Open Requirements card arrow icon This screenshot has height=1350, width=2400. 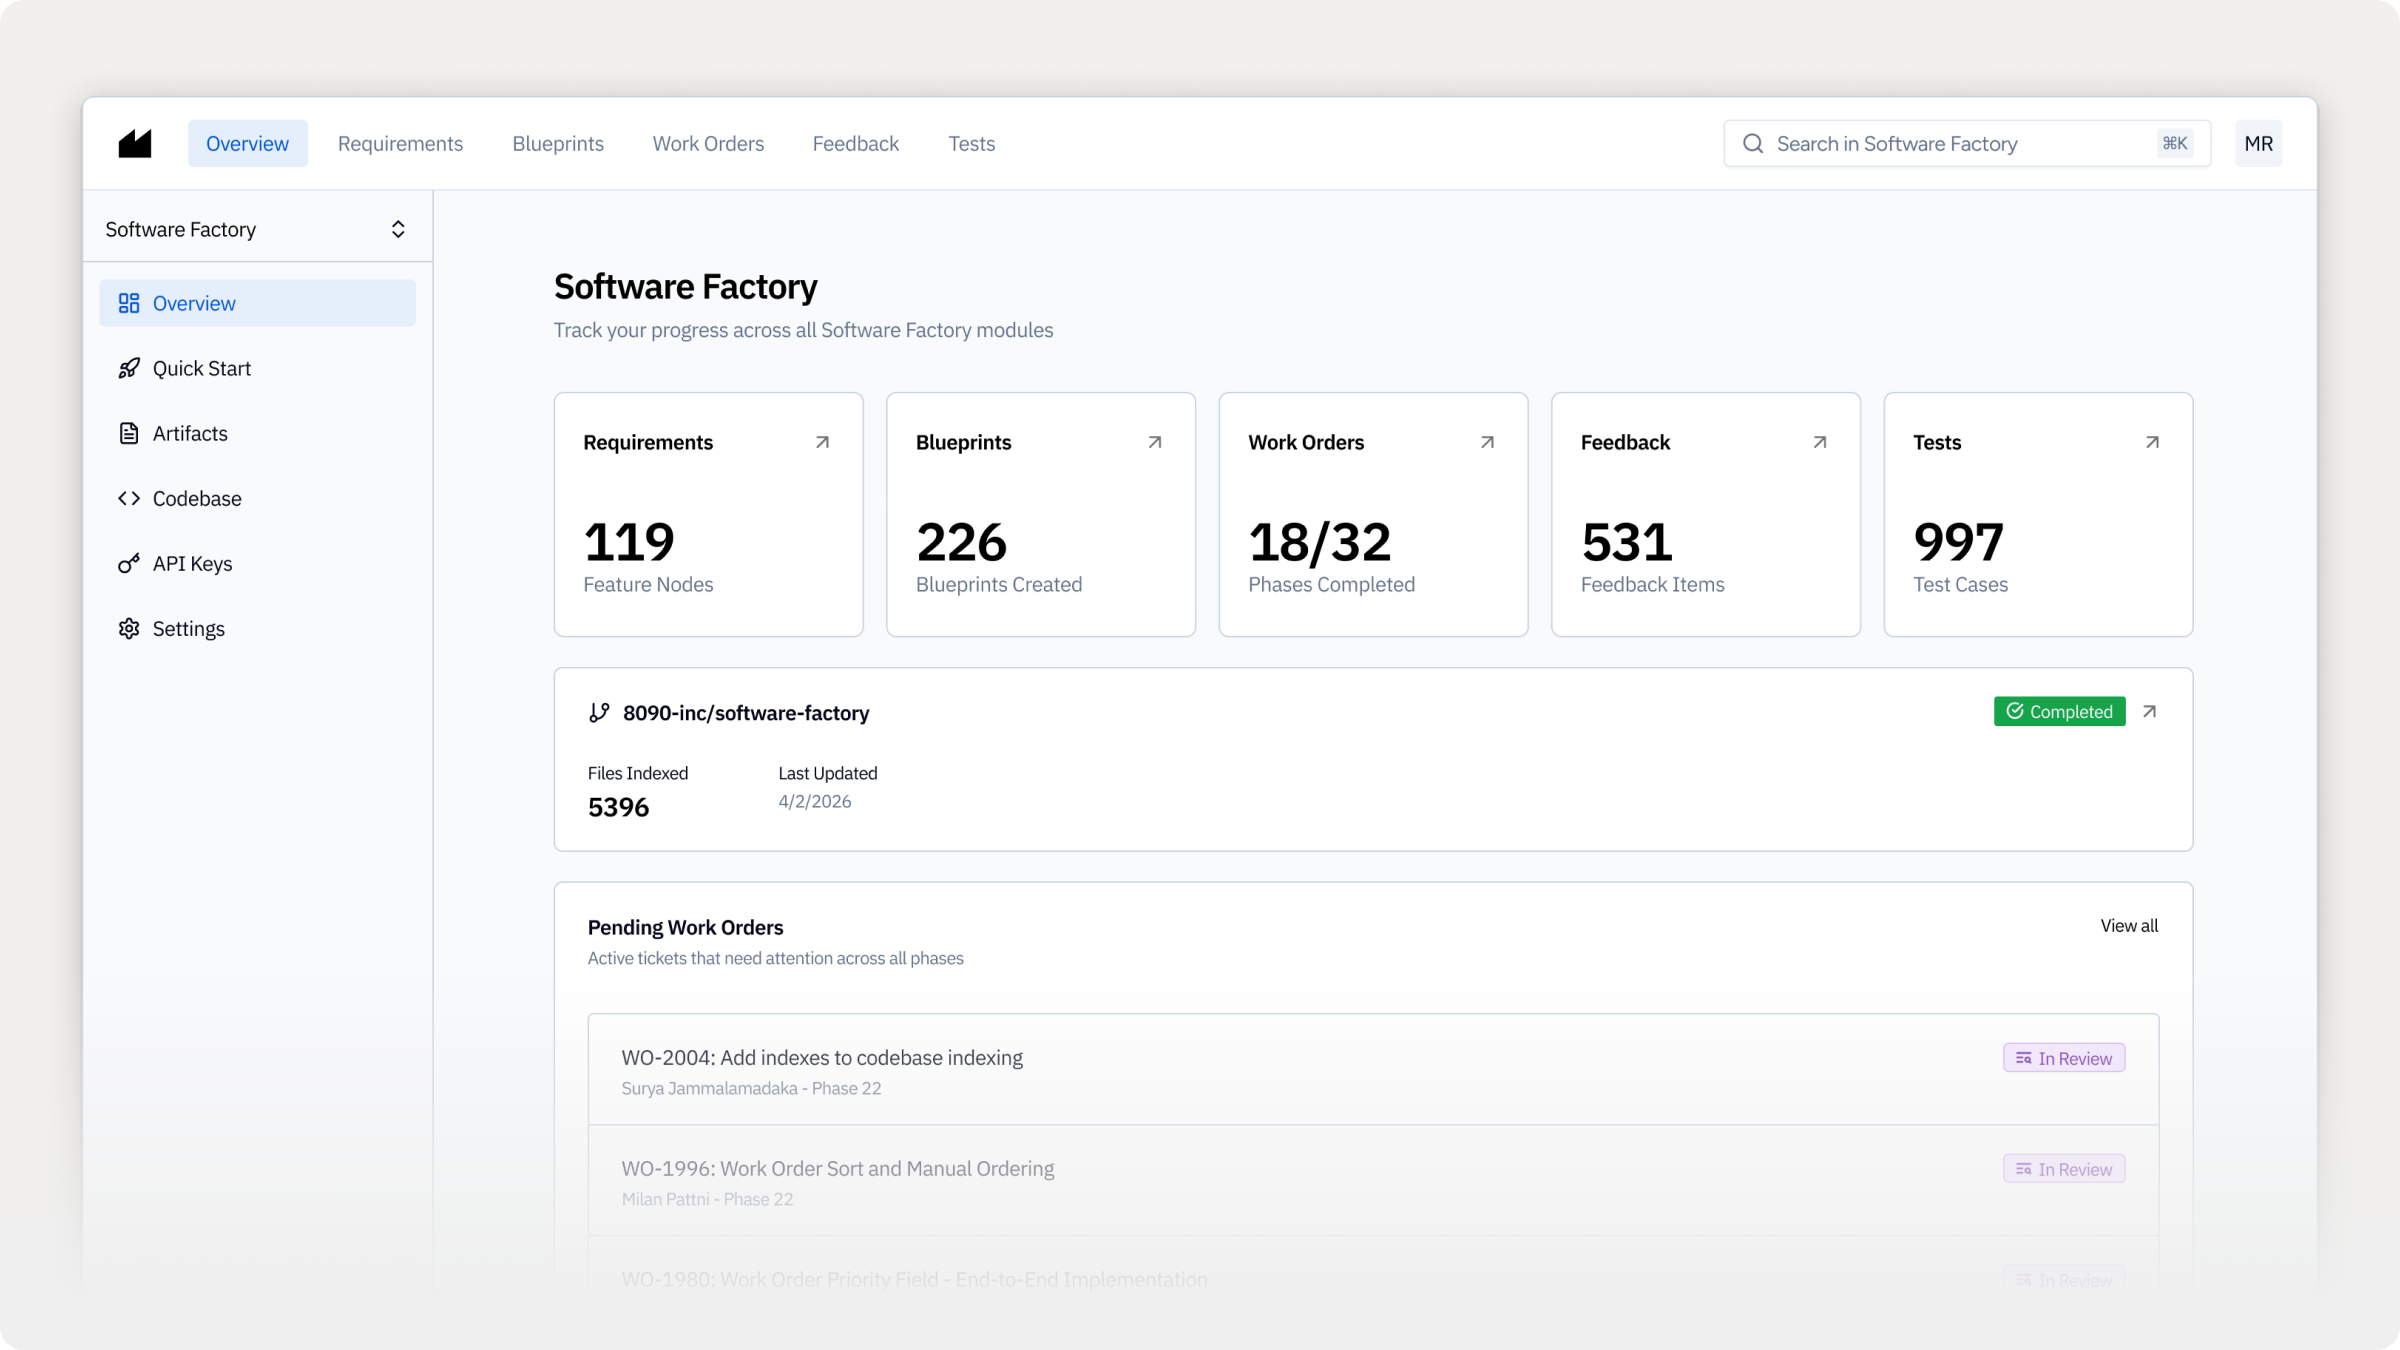822,442
